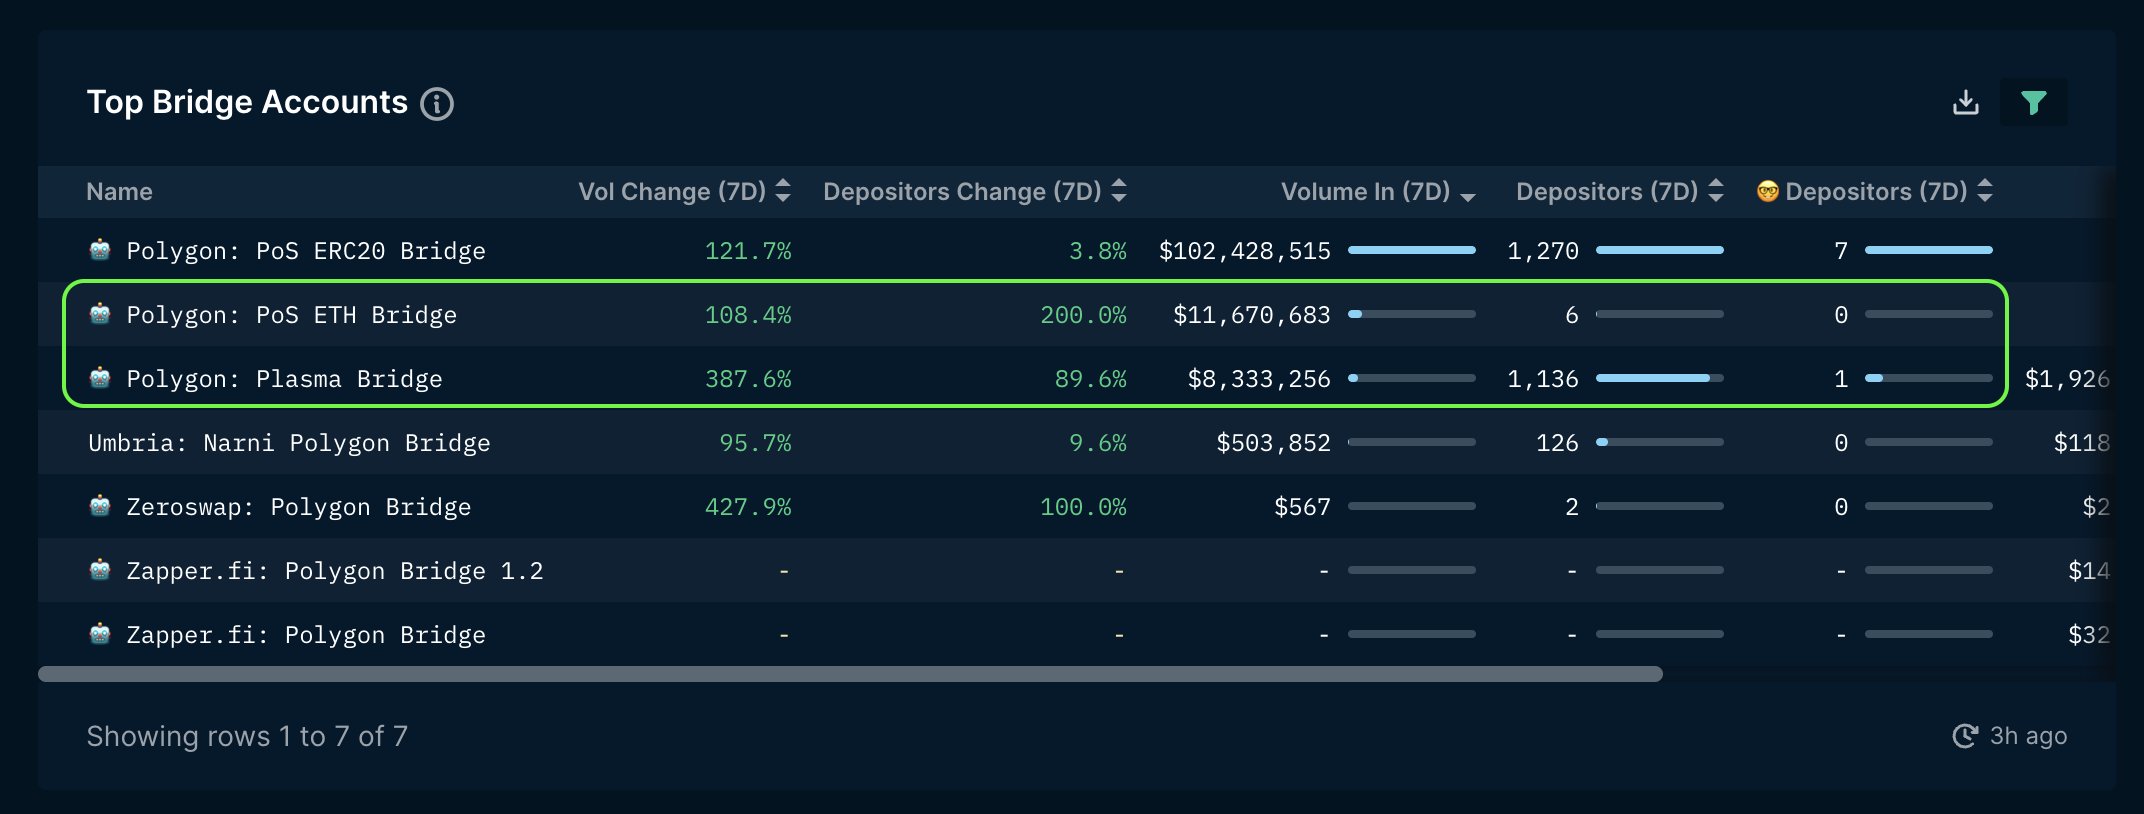Click the $503,852 volume value
The height and width of the screenshot is (814, 2144).
(x=1273, y=443)
